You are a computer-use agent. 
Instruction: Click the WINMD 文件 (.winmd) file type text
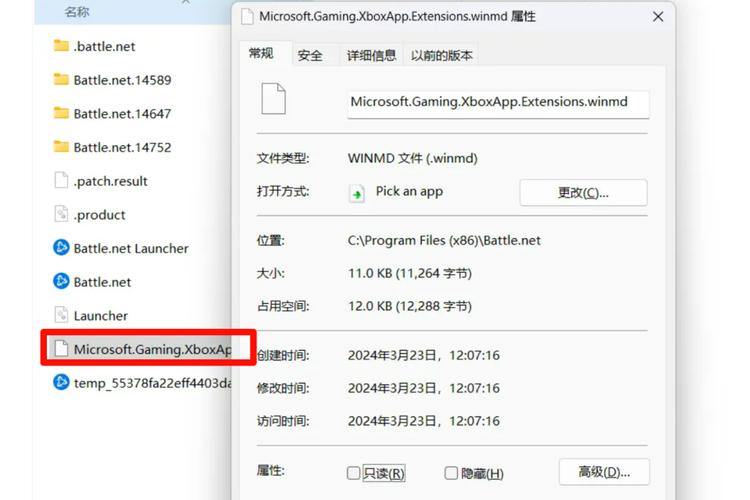413,158
